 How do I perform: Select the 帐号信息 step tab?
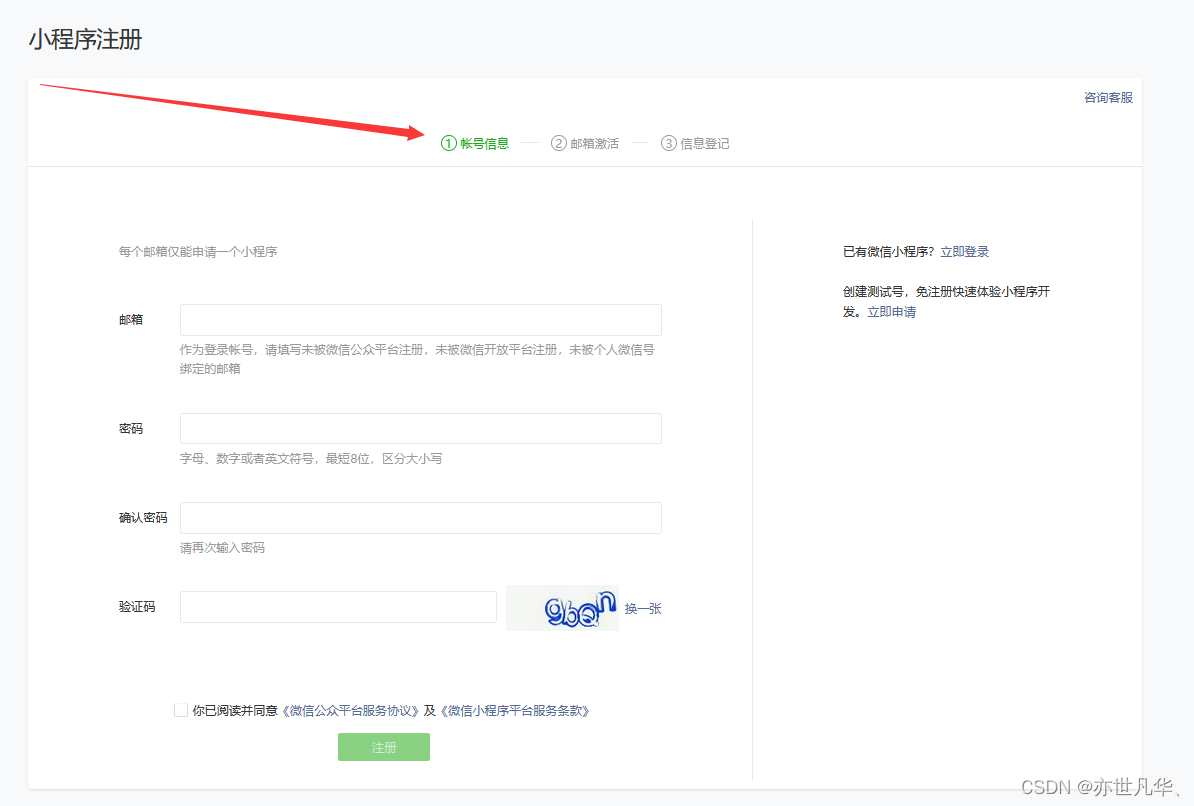click(485, 143)
